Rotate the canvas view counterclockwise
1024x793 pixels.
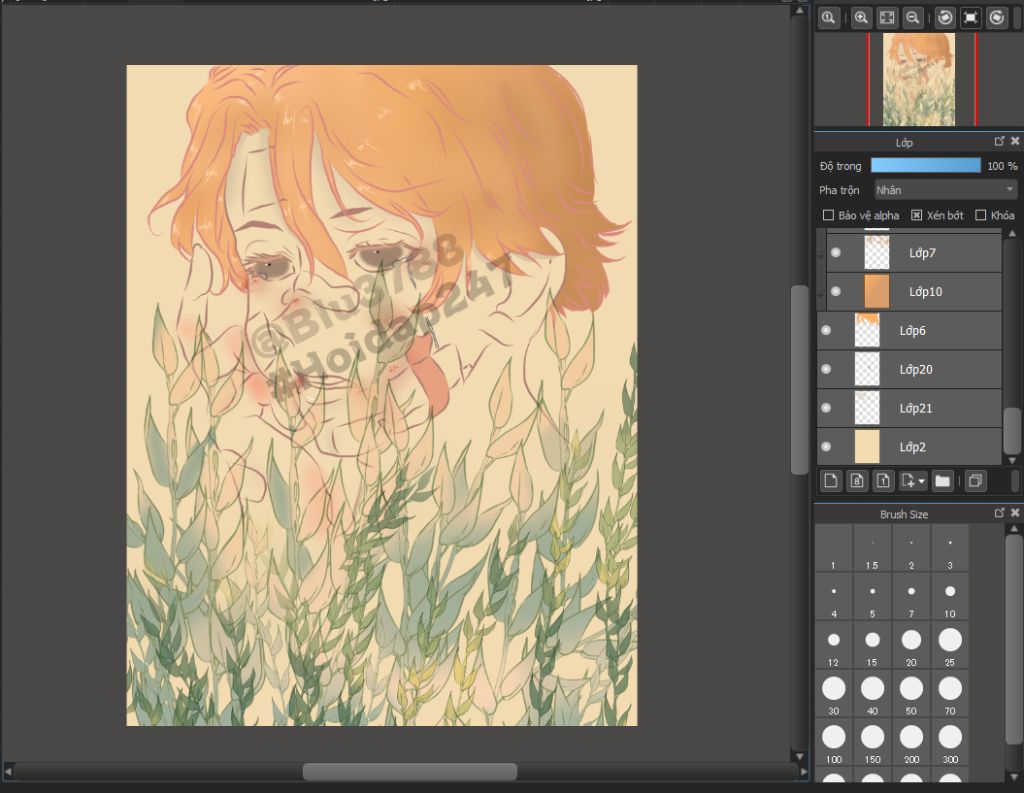pyautogui.click(x=944, y=18)
